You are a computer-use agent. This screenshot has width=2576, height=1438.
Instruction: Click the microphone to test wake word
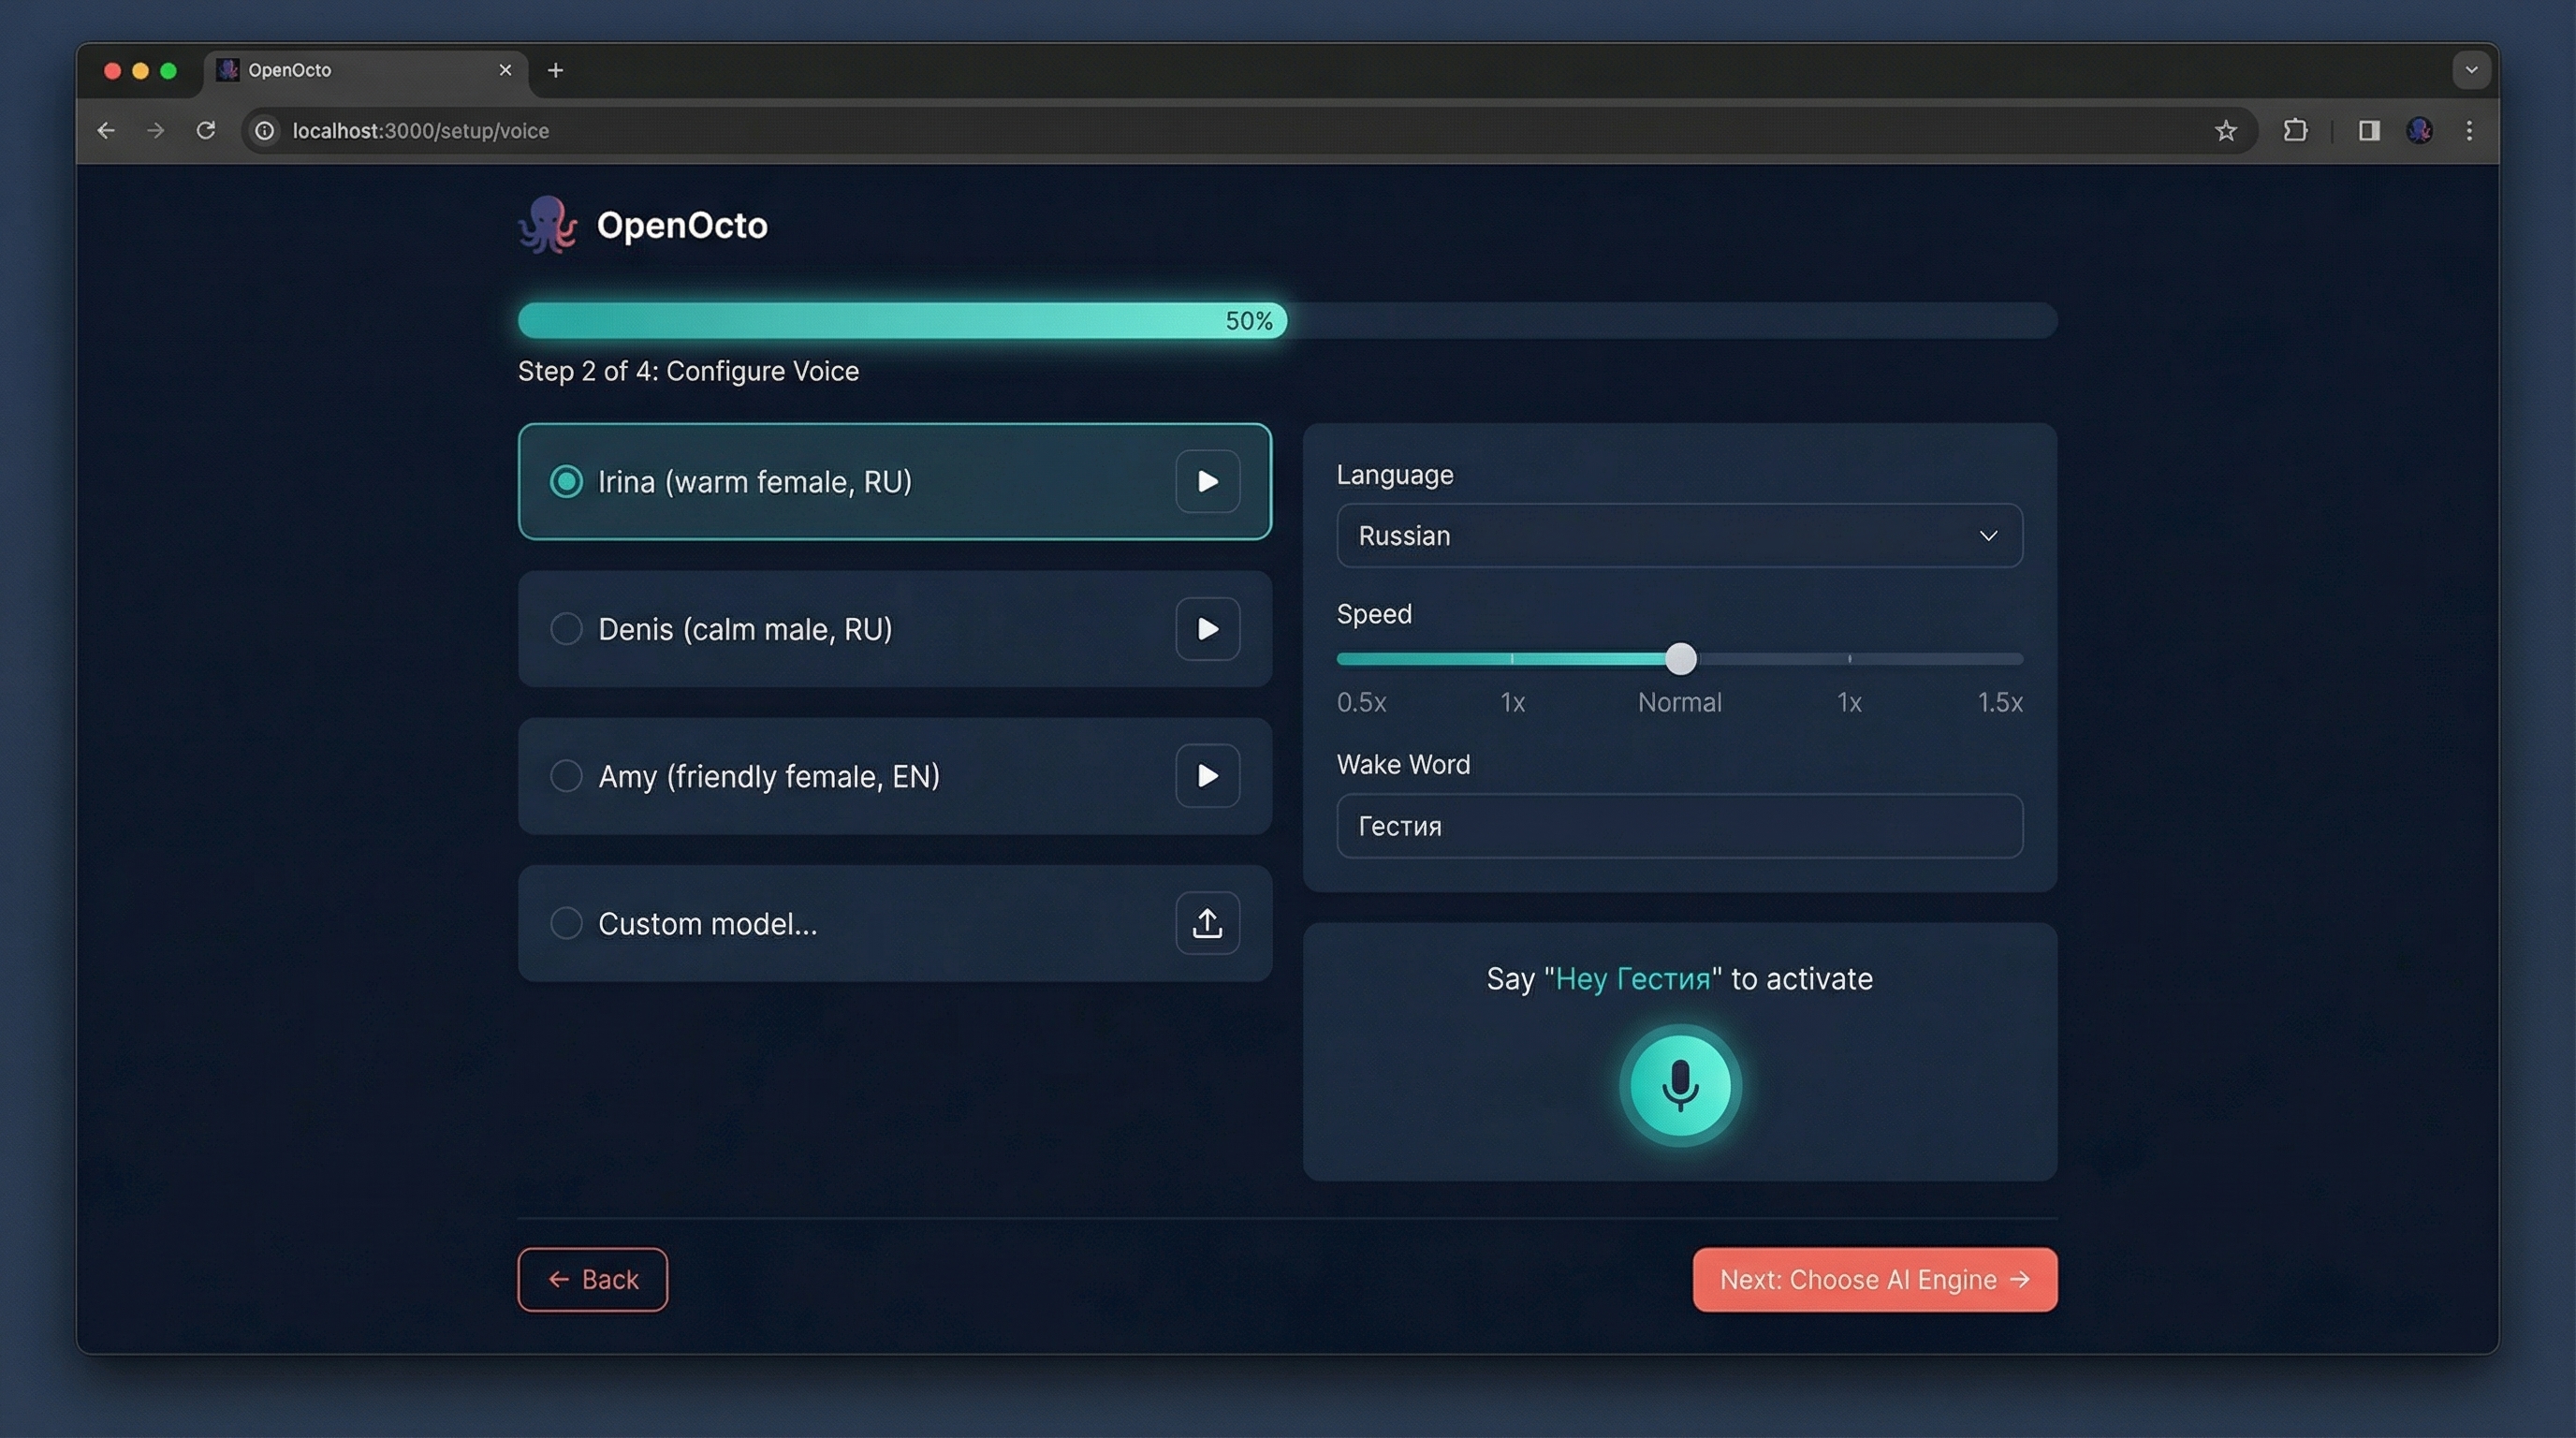click(x=1679, y=1086)
